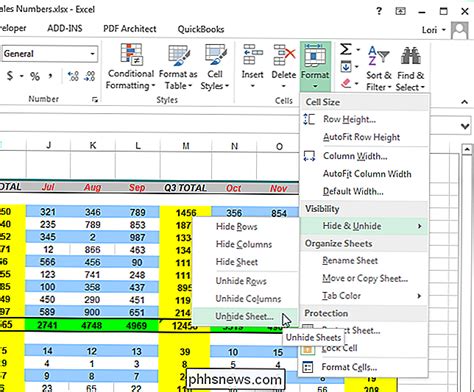474x392 pixels.
Task: Click the Fill down icon
Action: point(346,67)
